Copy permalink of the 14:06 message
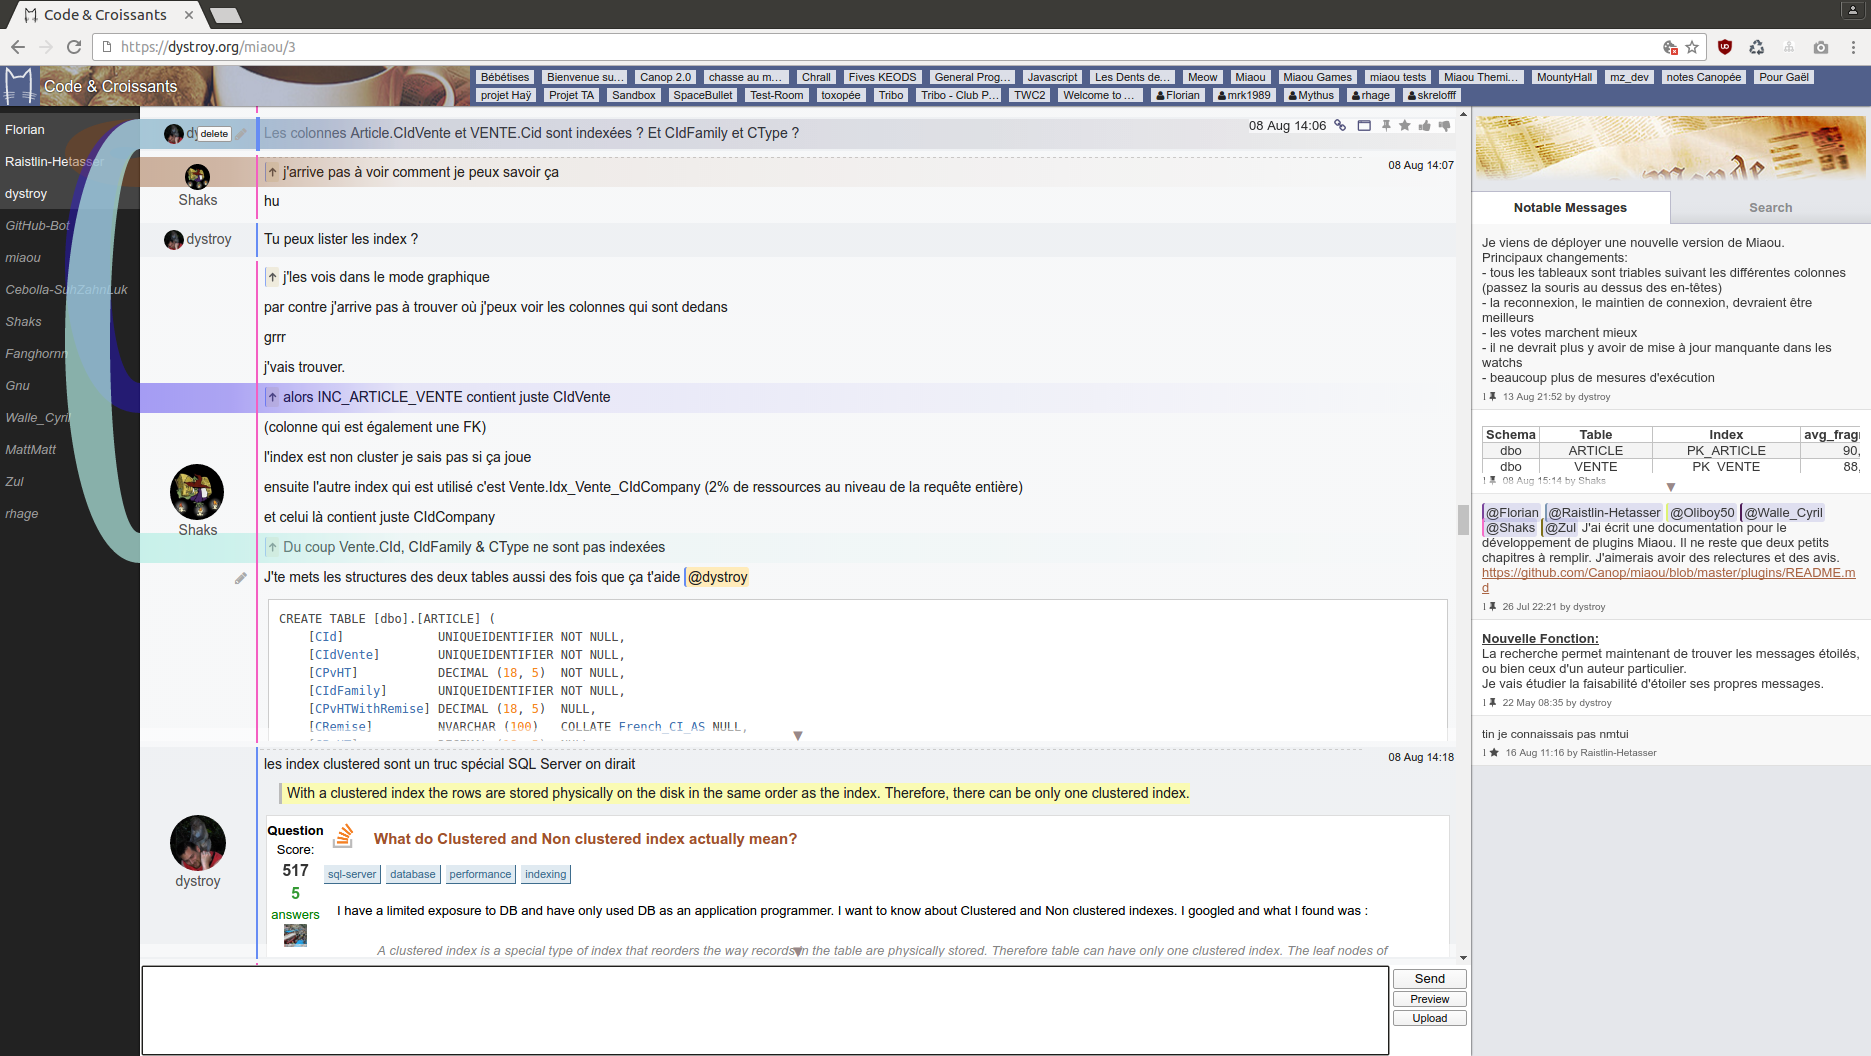 (1340, 126)
